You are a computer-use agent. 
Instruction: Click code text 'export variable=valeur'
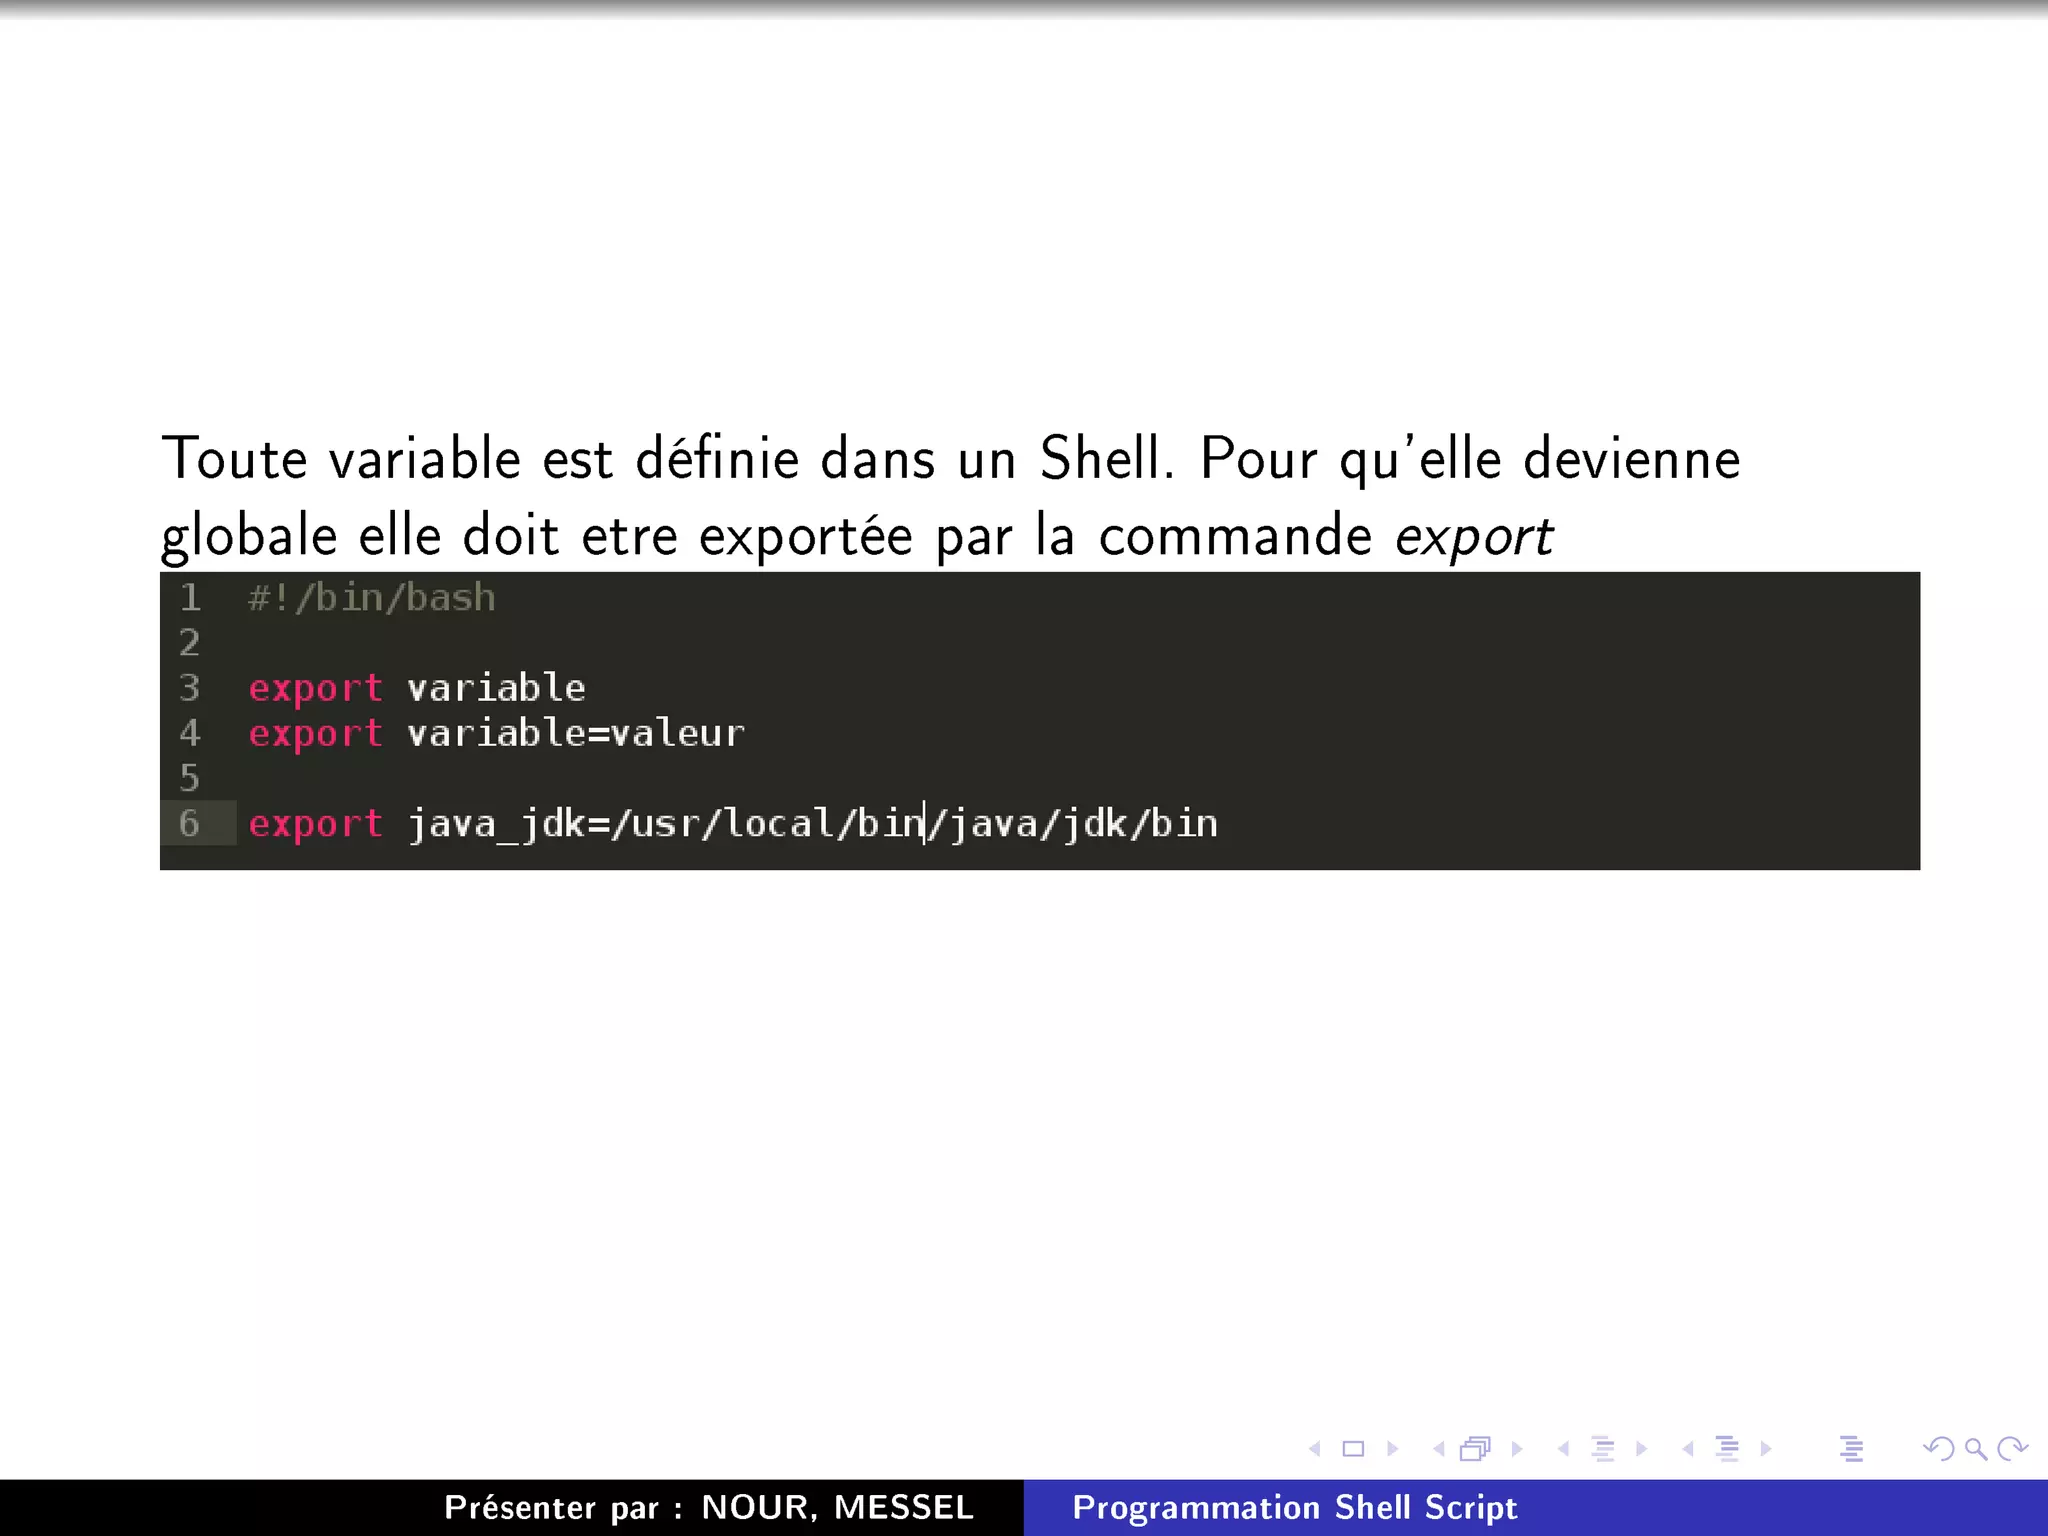click(x=497, y=733)
